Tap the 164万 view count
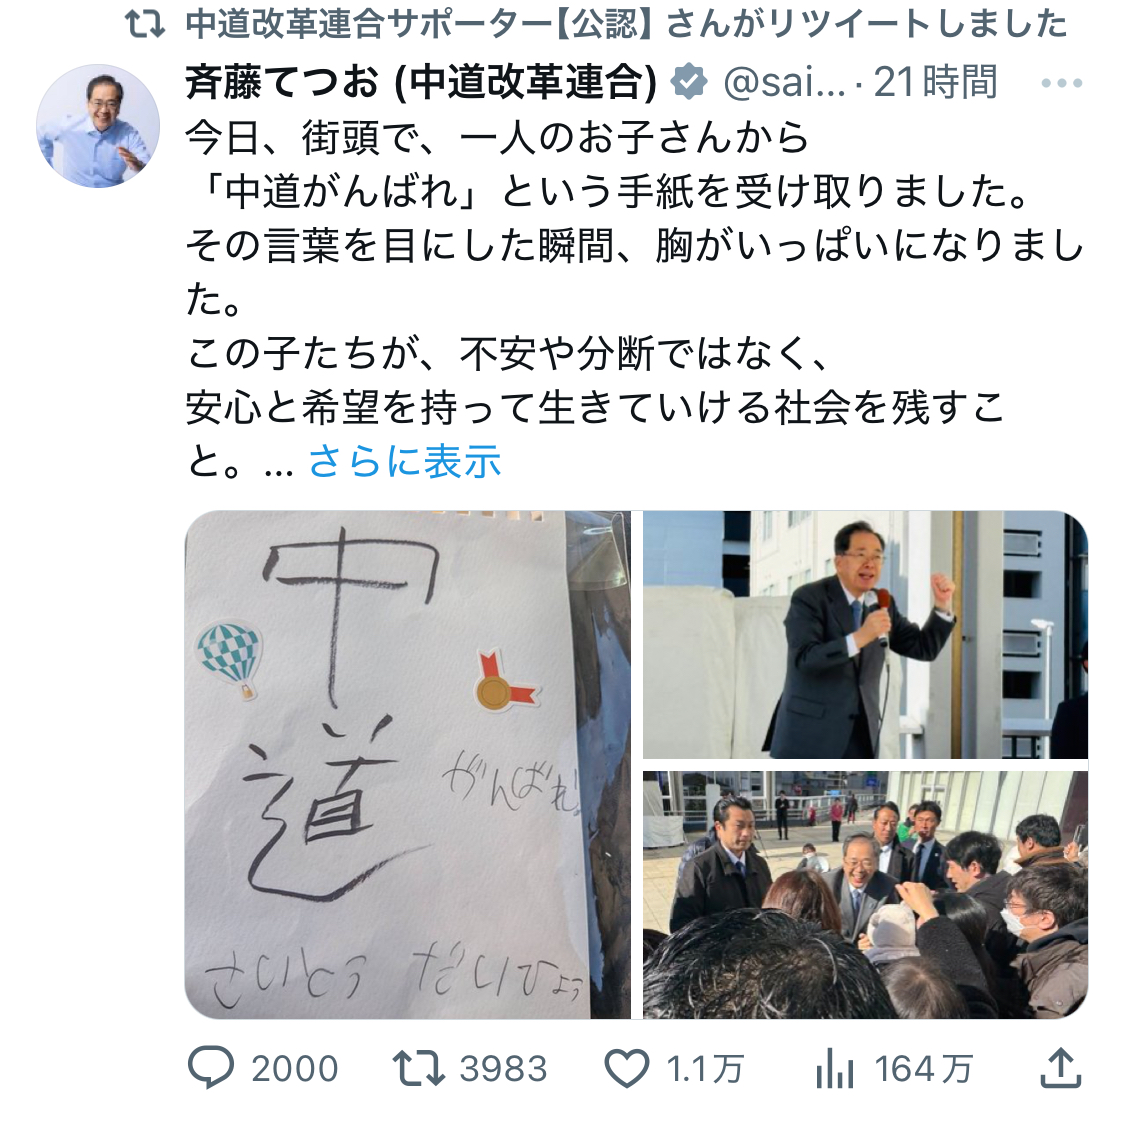Screen dimensions: 1125x1132 (x=924, y=1068)
